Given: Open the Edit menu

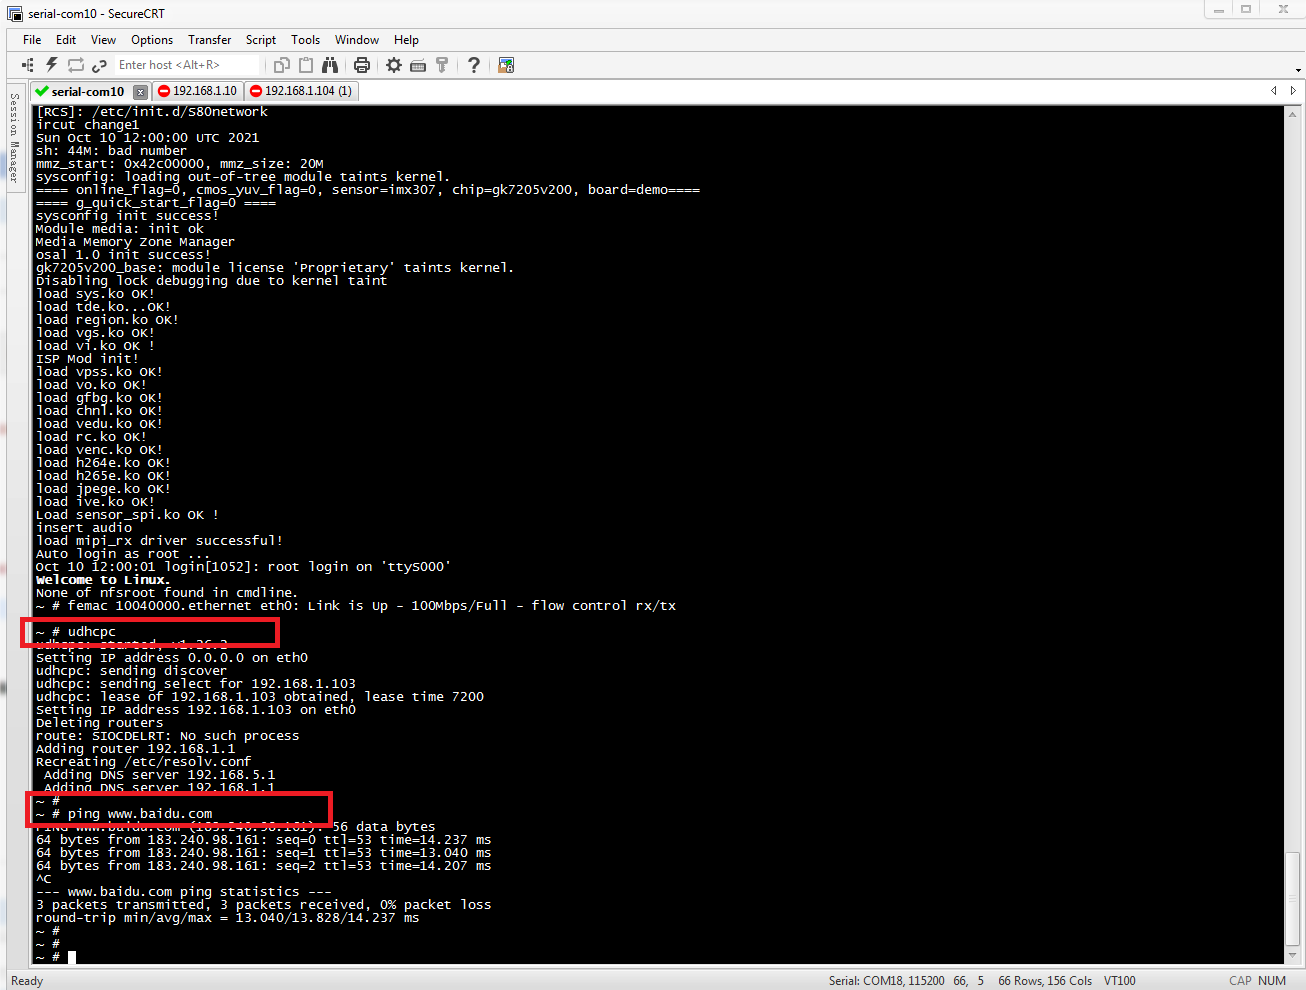Looking at the screenshot, I should [66, 40].
